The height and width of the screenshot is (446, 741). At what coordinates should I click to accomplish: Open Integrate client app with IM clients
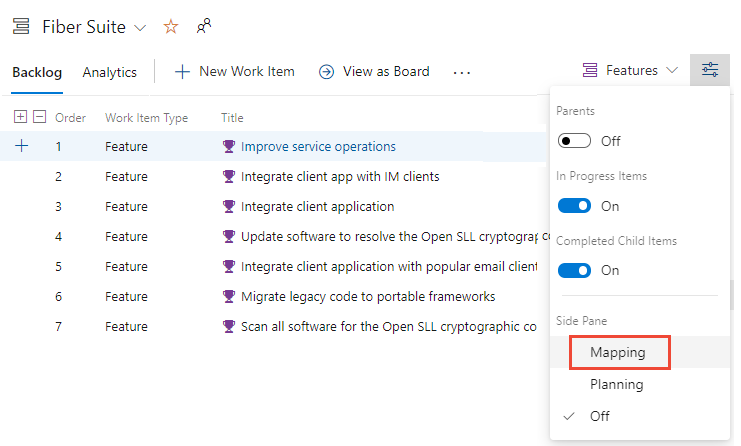coord(340,177)
